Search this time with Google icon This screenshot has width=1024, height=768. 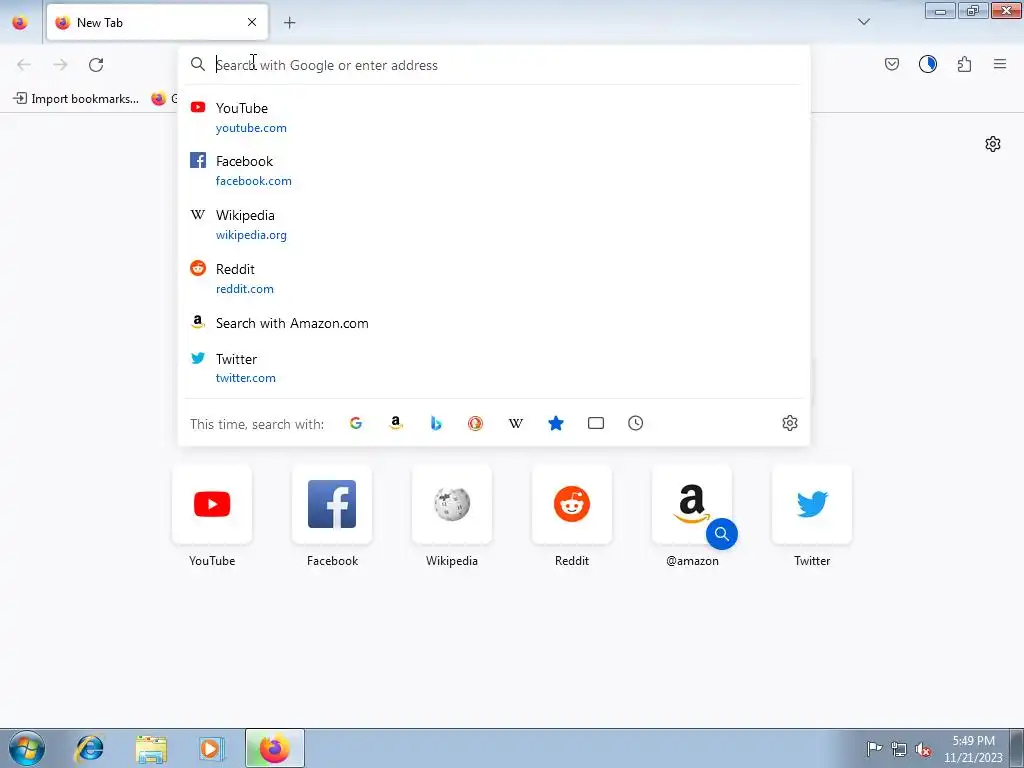[x=356, y=423]
